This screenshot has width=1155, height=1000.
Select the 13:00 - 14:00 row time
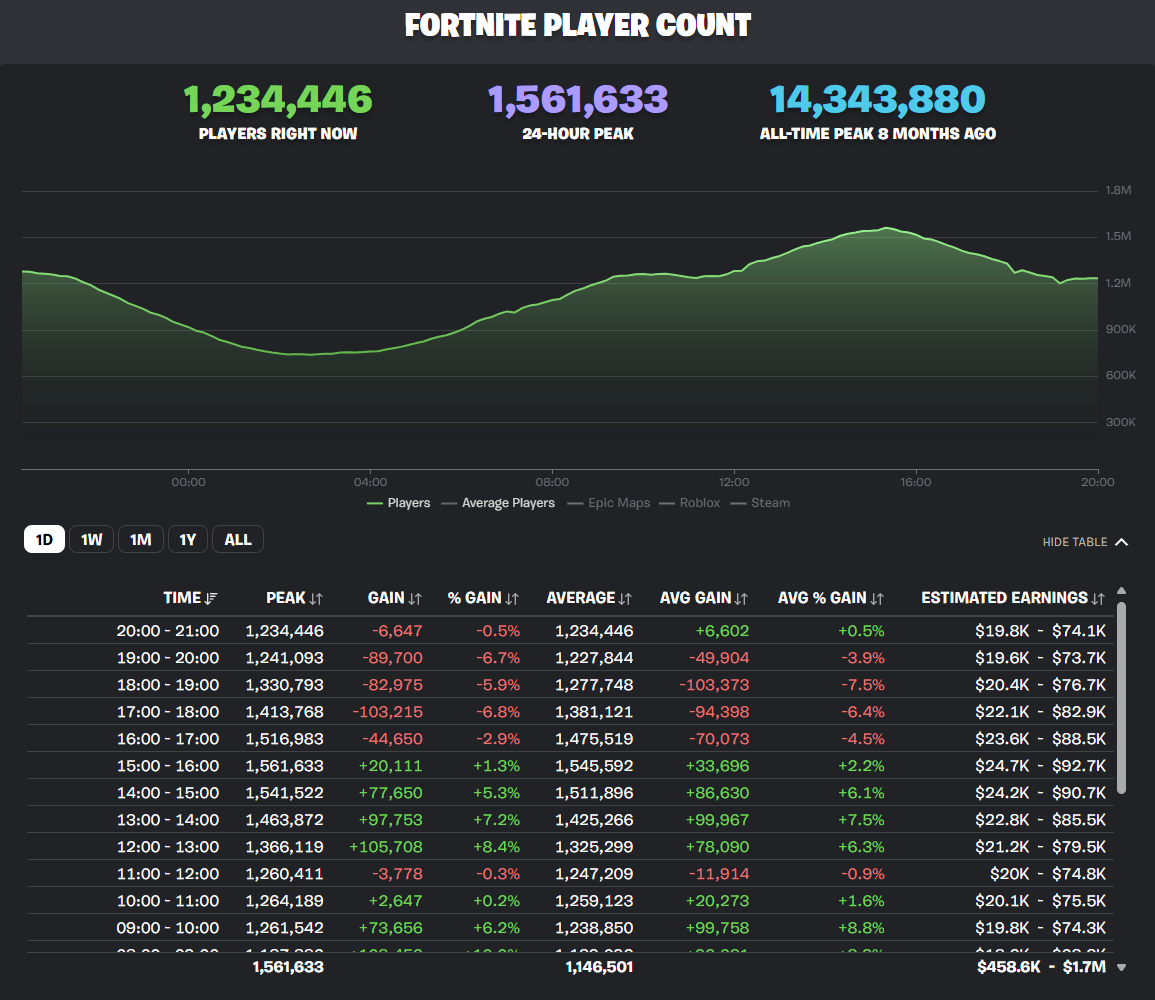(168, 820)
